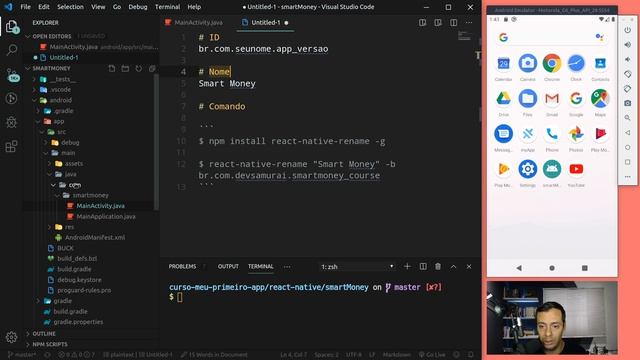
Task: Split the terminal panel
Action: point(423,267)
